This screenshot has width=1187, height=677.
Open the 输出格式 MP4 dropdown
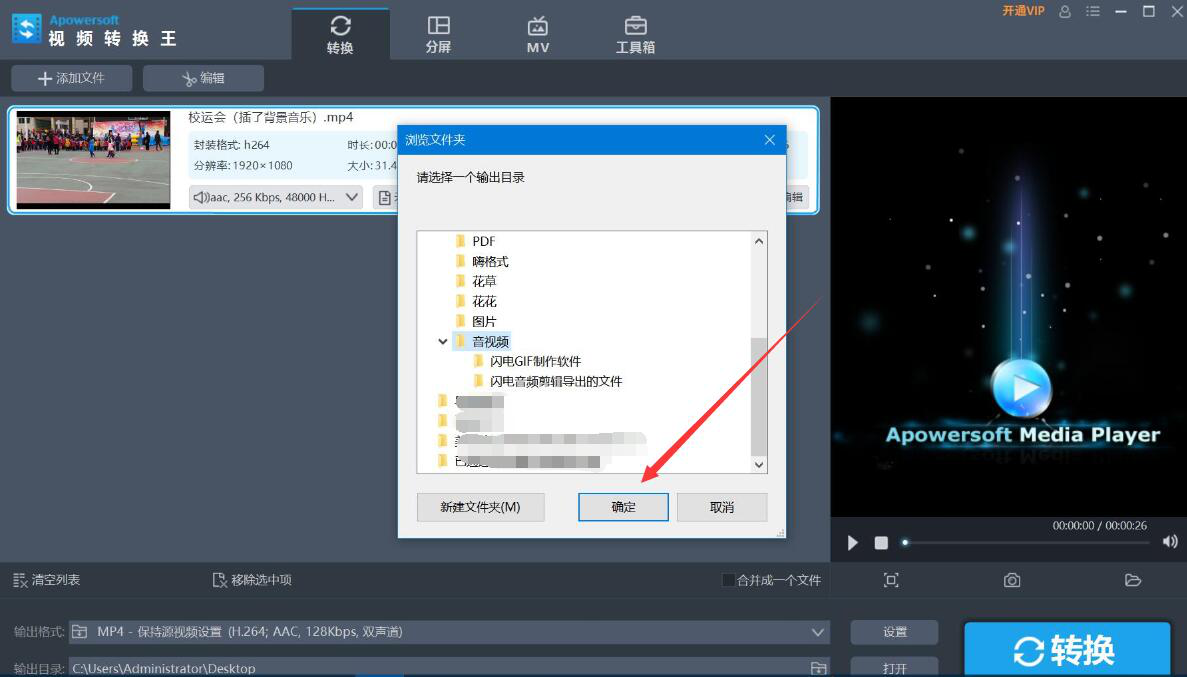pyautogui.click(x=449, y=632)
